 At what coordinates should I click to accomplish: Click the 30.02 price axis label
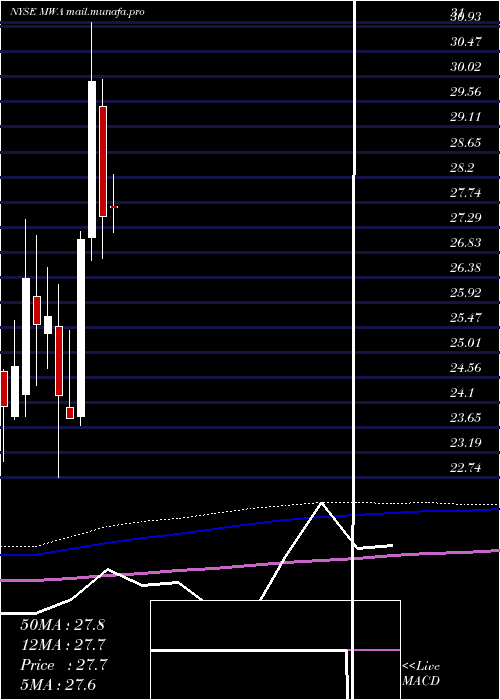pos(466,67)
